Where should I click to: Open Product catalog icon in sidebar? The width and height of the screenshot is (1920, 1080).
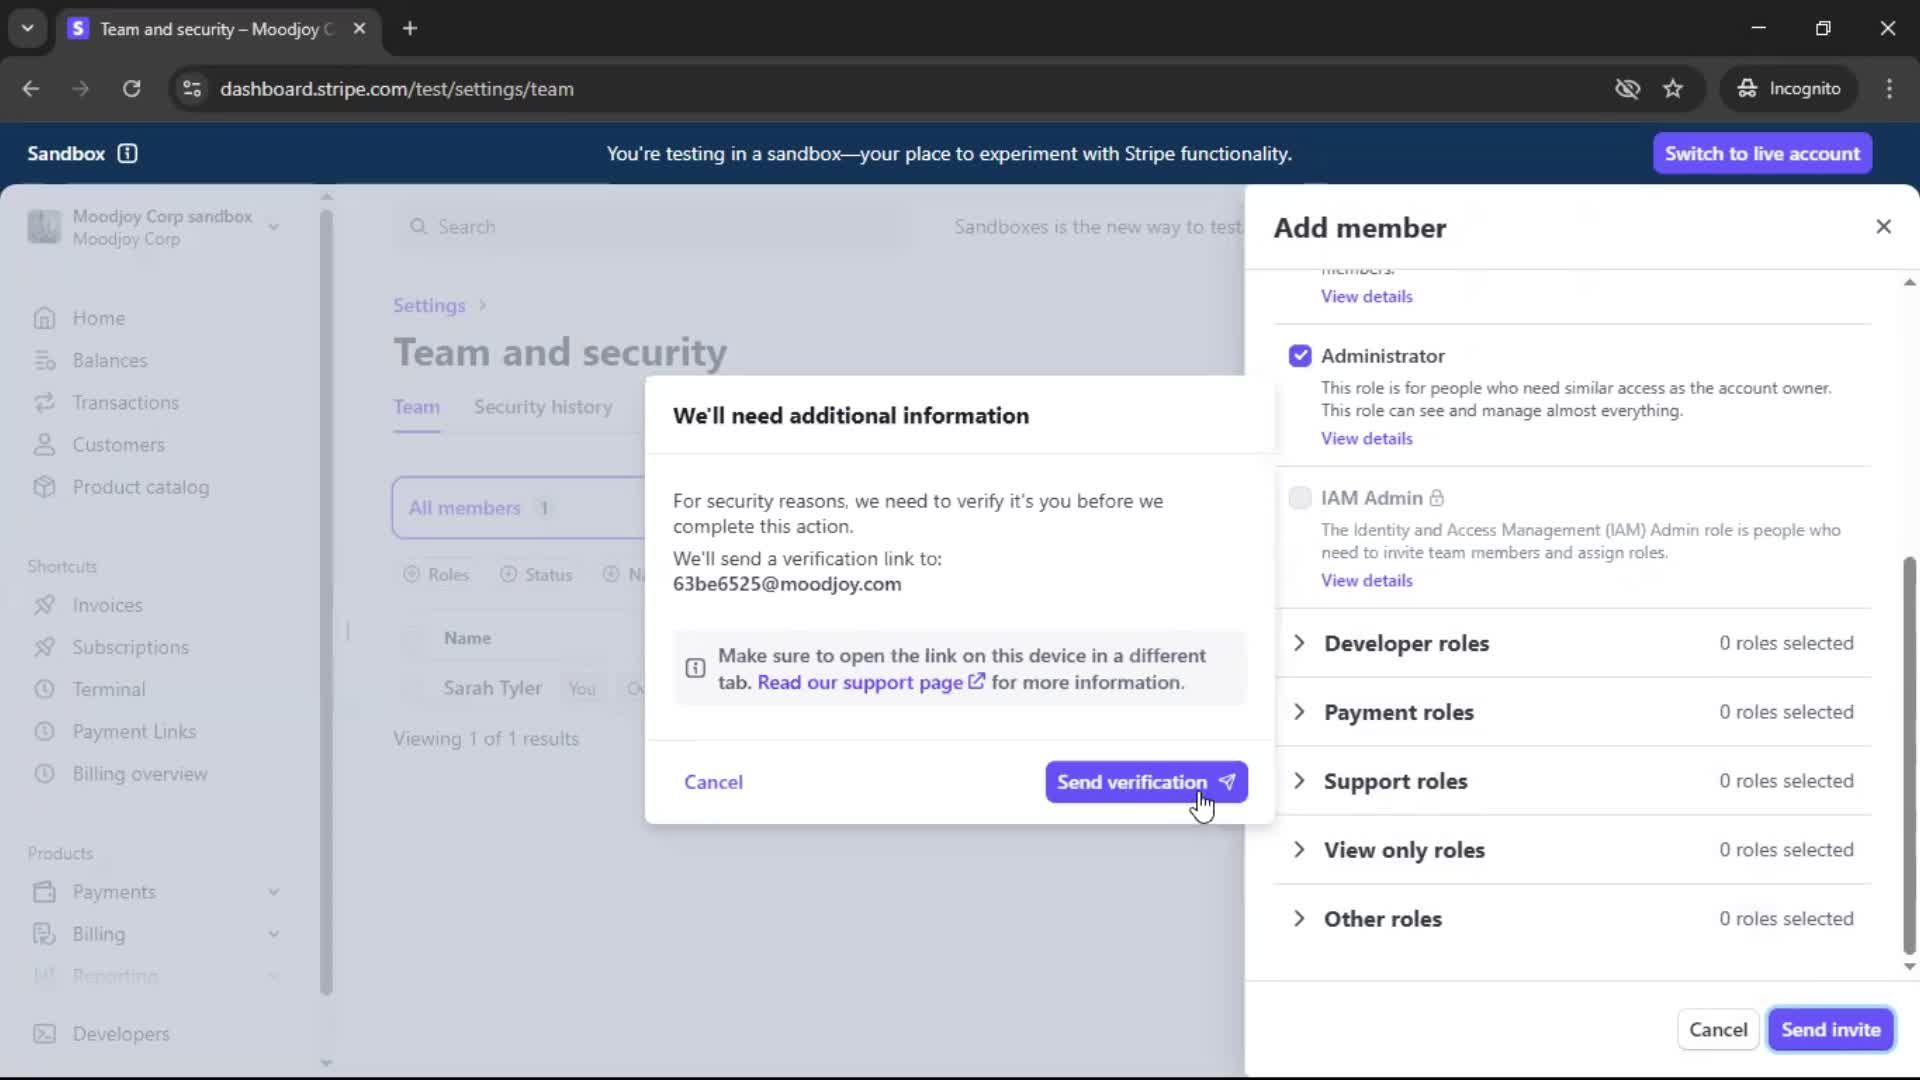pos(44,487)
